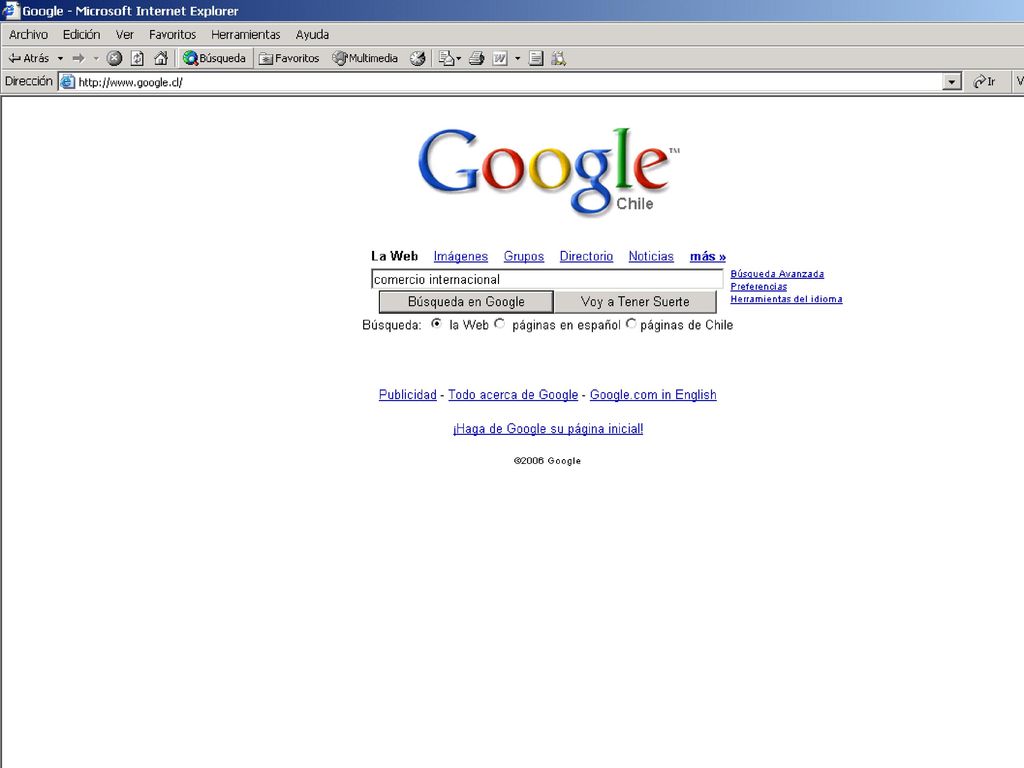Click the Edit with Word icon
This screenshot has width=1024, height=768.
point(500,58)
